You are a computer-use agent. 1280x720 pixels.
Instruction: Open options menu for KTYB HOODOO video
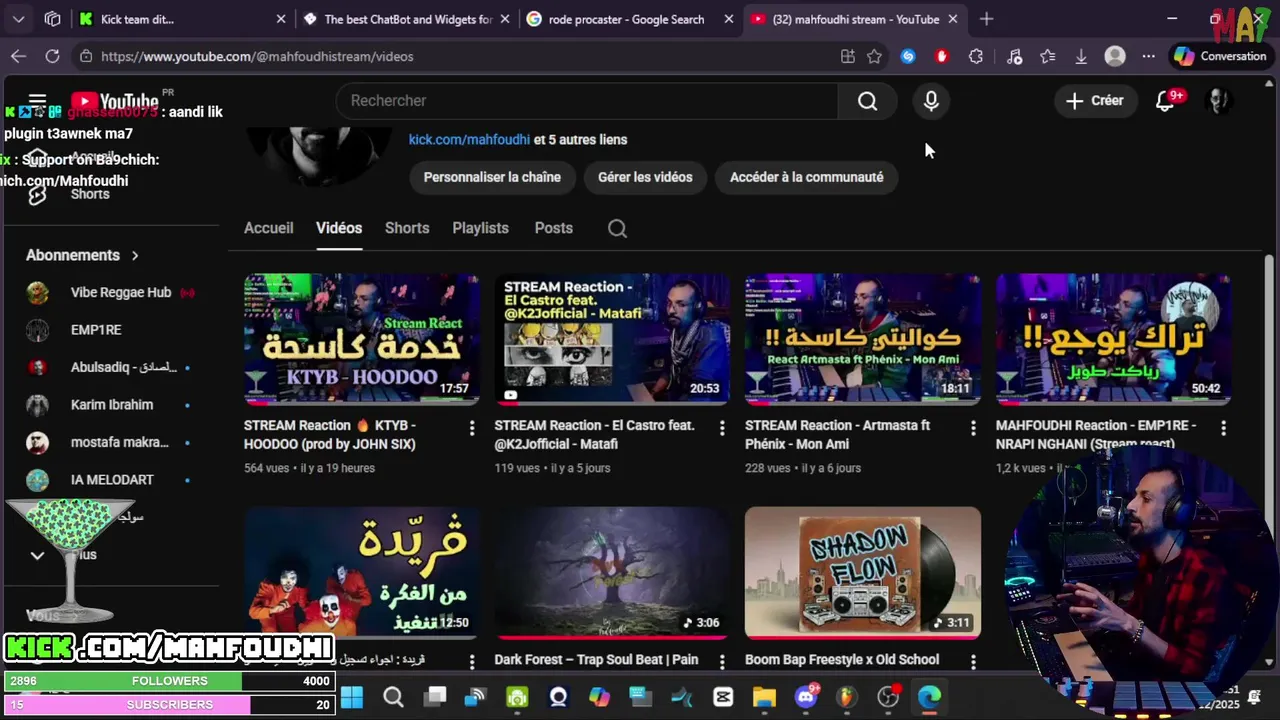point(472,428)
